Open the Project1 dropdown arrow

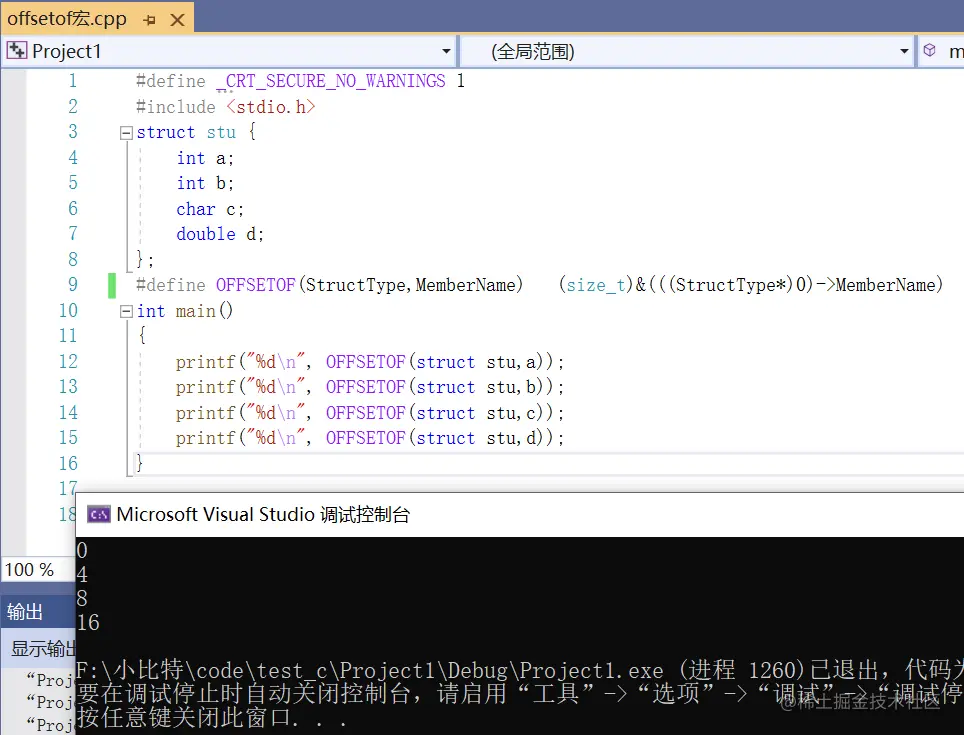coord(446,52)
